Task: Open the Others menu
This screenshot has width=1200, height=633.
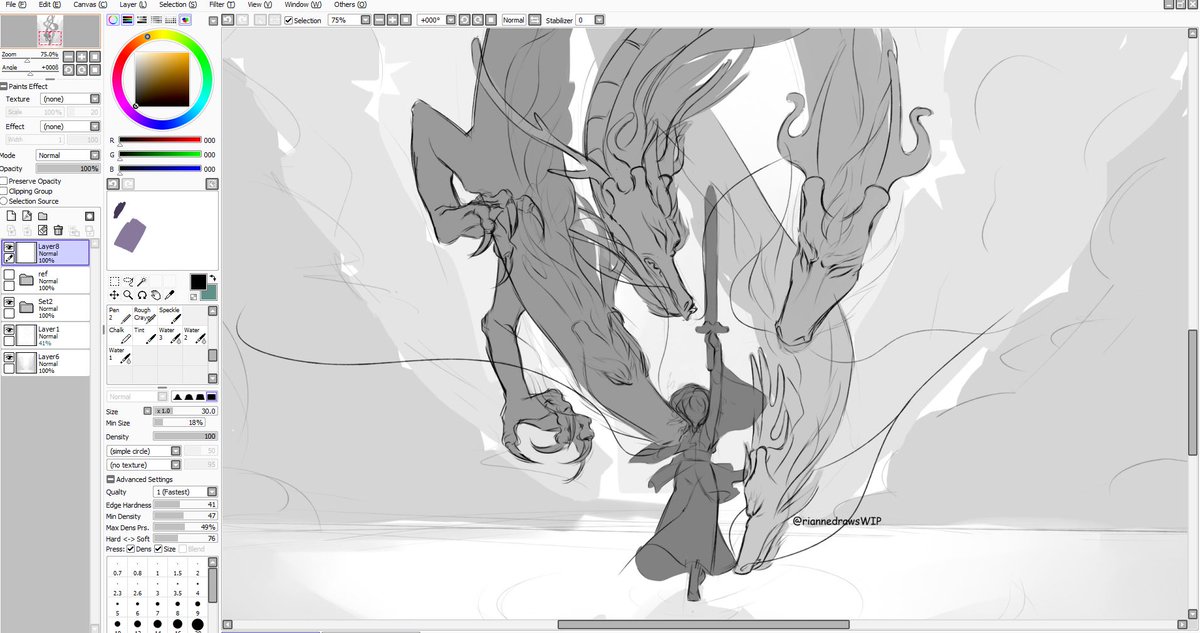Action: pyautogui.click(x=351, y=4)
